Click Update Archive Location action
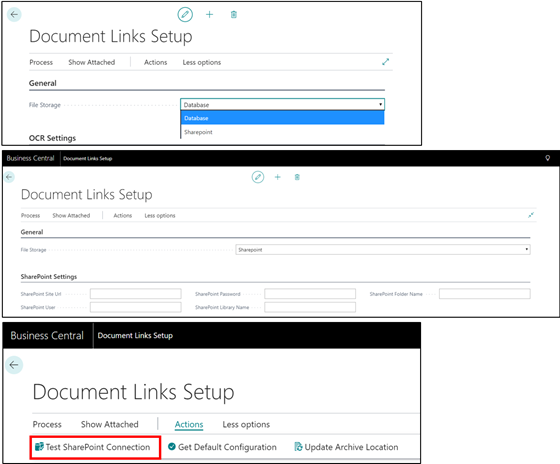Image resolution: width=560 pixels, height=464 pixels. click(346, 447)
